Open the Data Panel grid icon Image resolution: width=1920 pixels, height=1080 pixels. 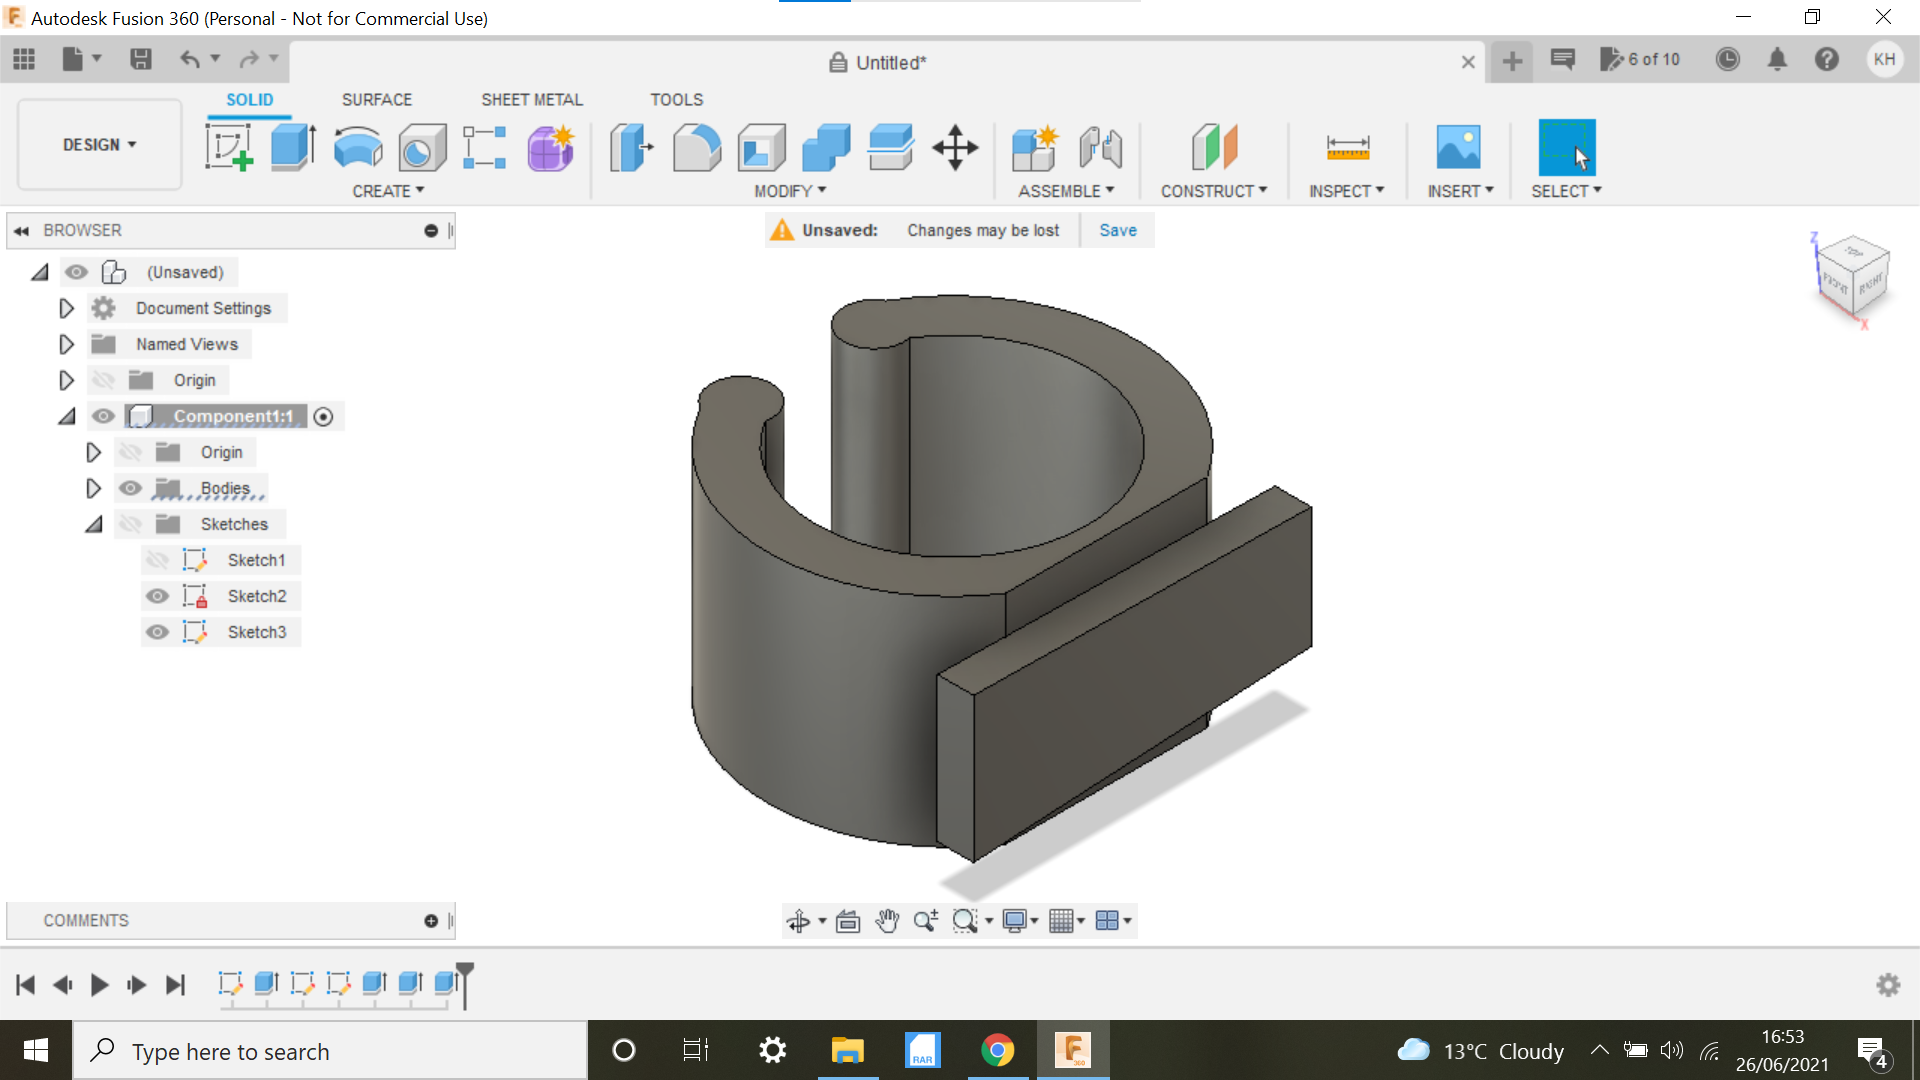(24, 59)
